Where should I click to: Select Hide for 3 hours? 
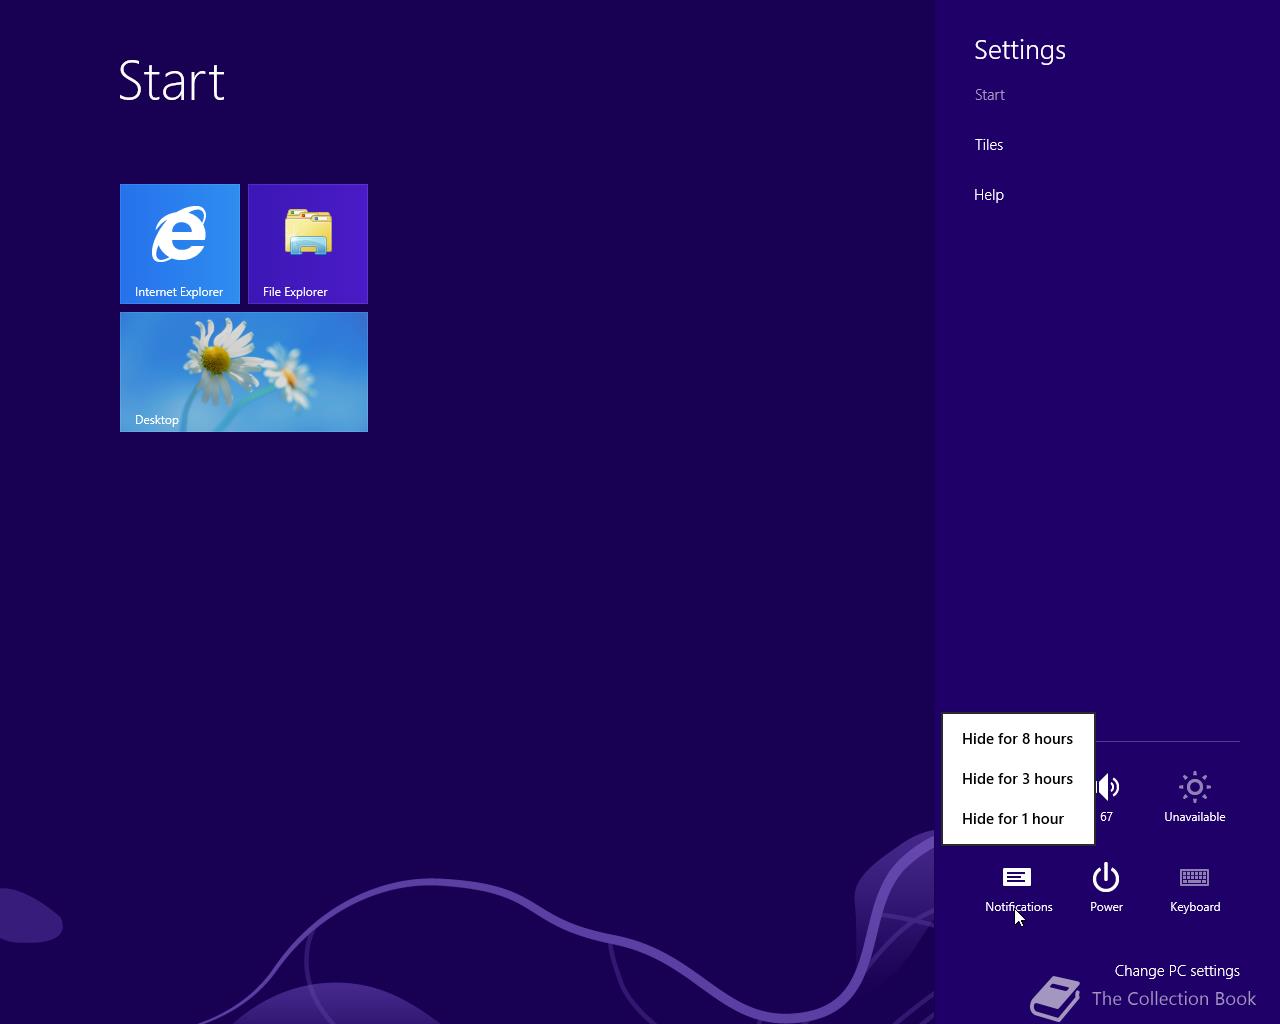point(1017,778)
